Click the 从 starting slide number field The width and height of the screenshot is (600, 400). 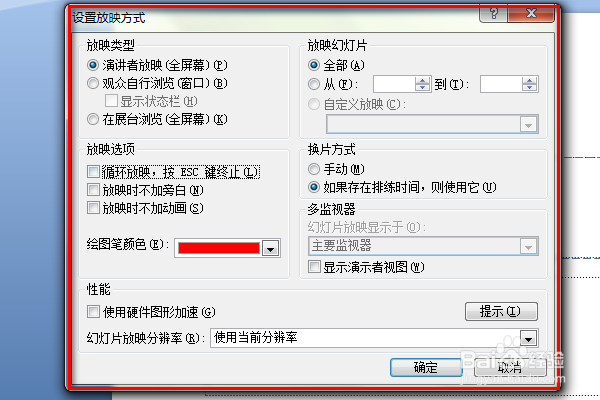coord(395,84)
